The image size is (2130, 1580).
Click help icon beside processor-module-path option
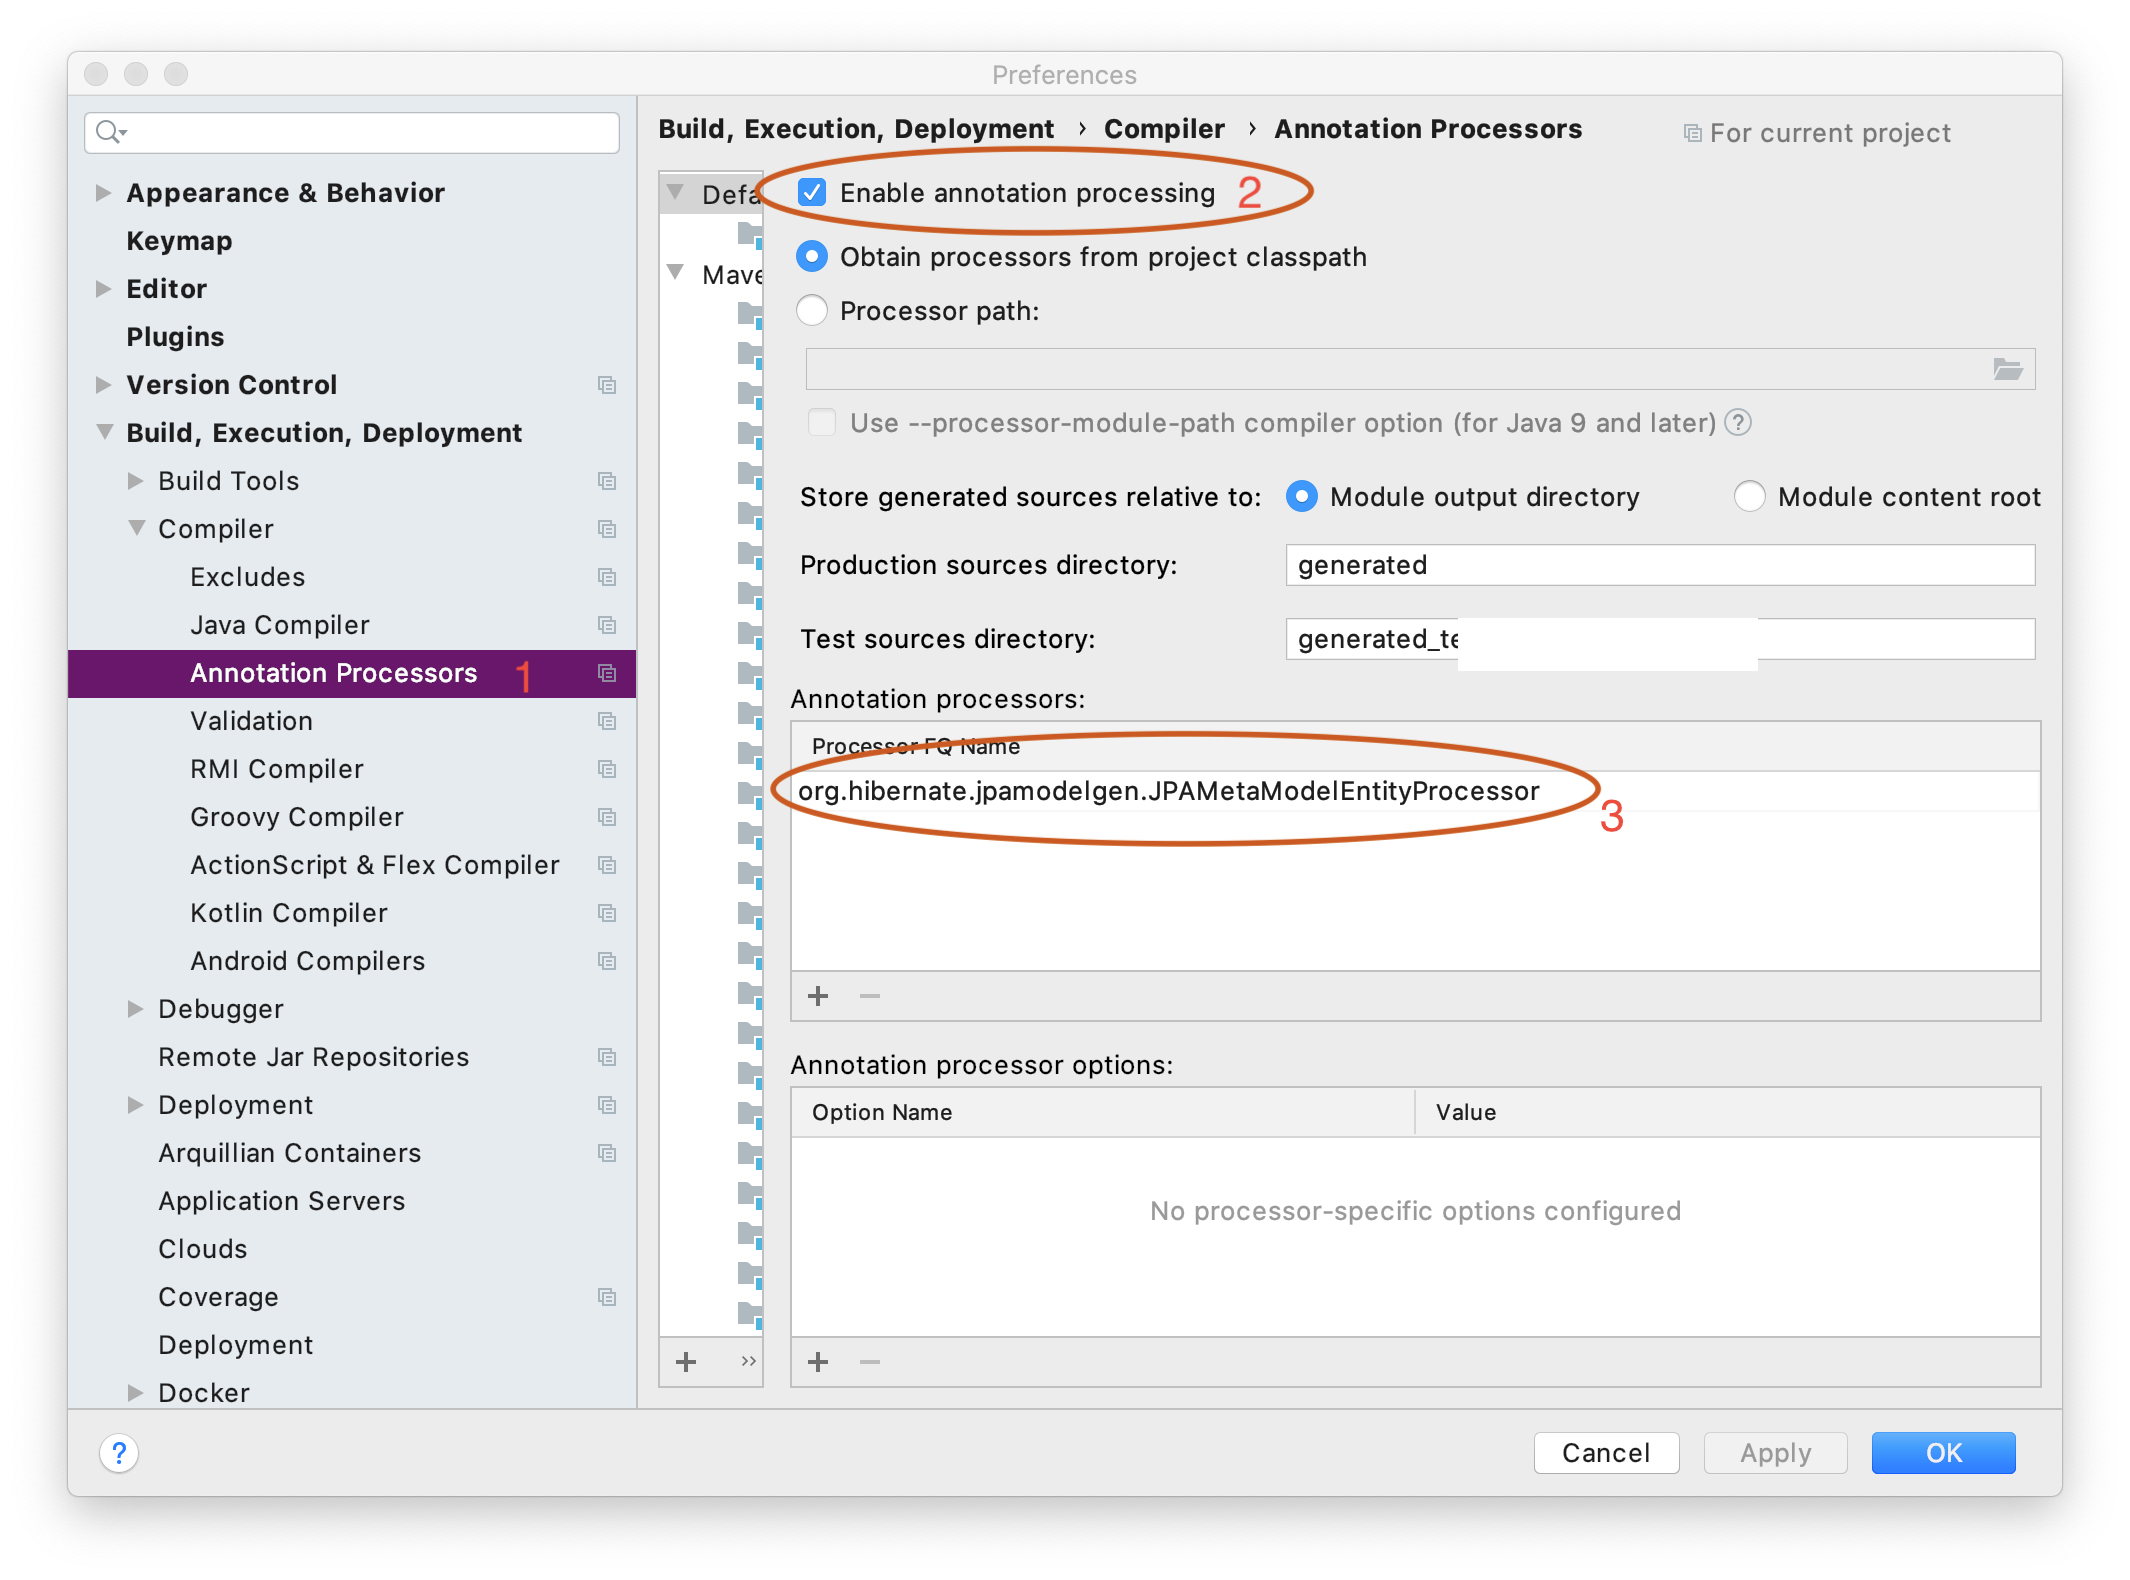[1739, 423]
